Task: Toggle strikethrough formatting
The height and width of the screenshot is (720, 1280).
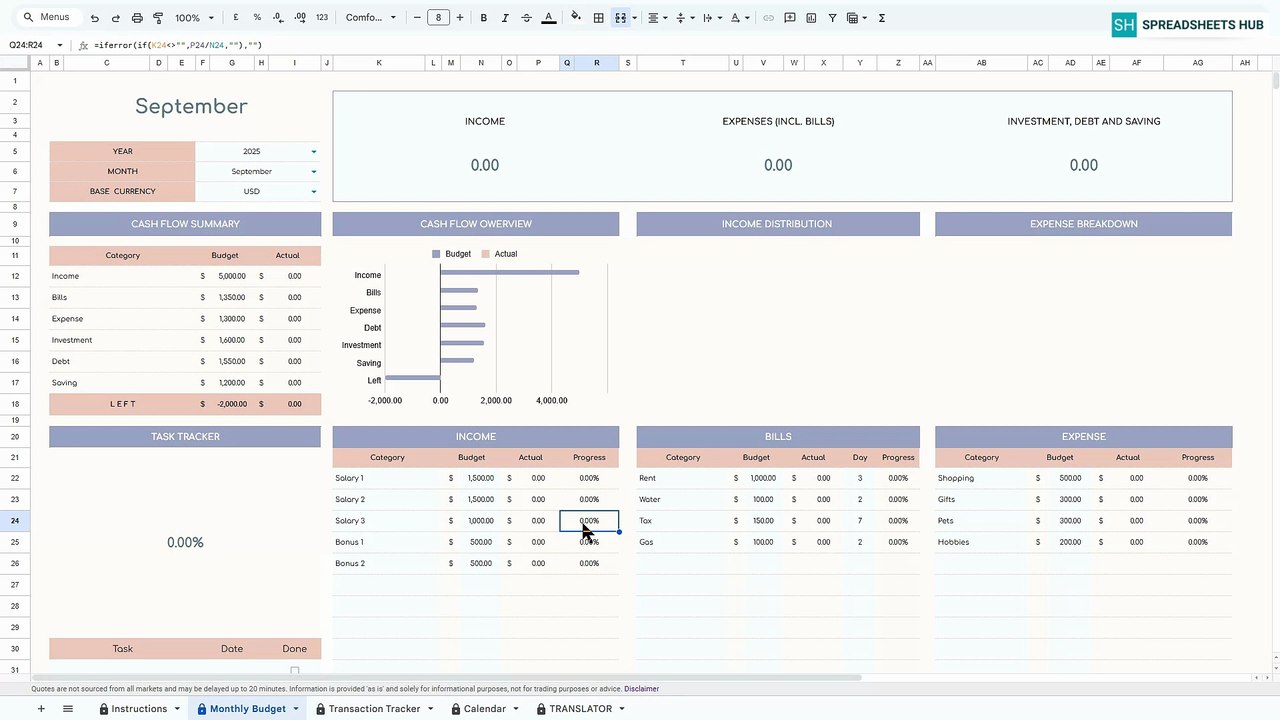Action: 526,18
